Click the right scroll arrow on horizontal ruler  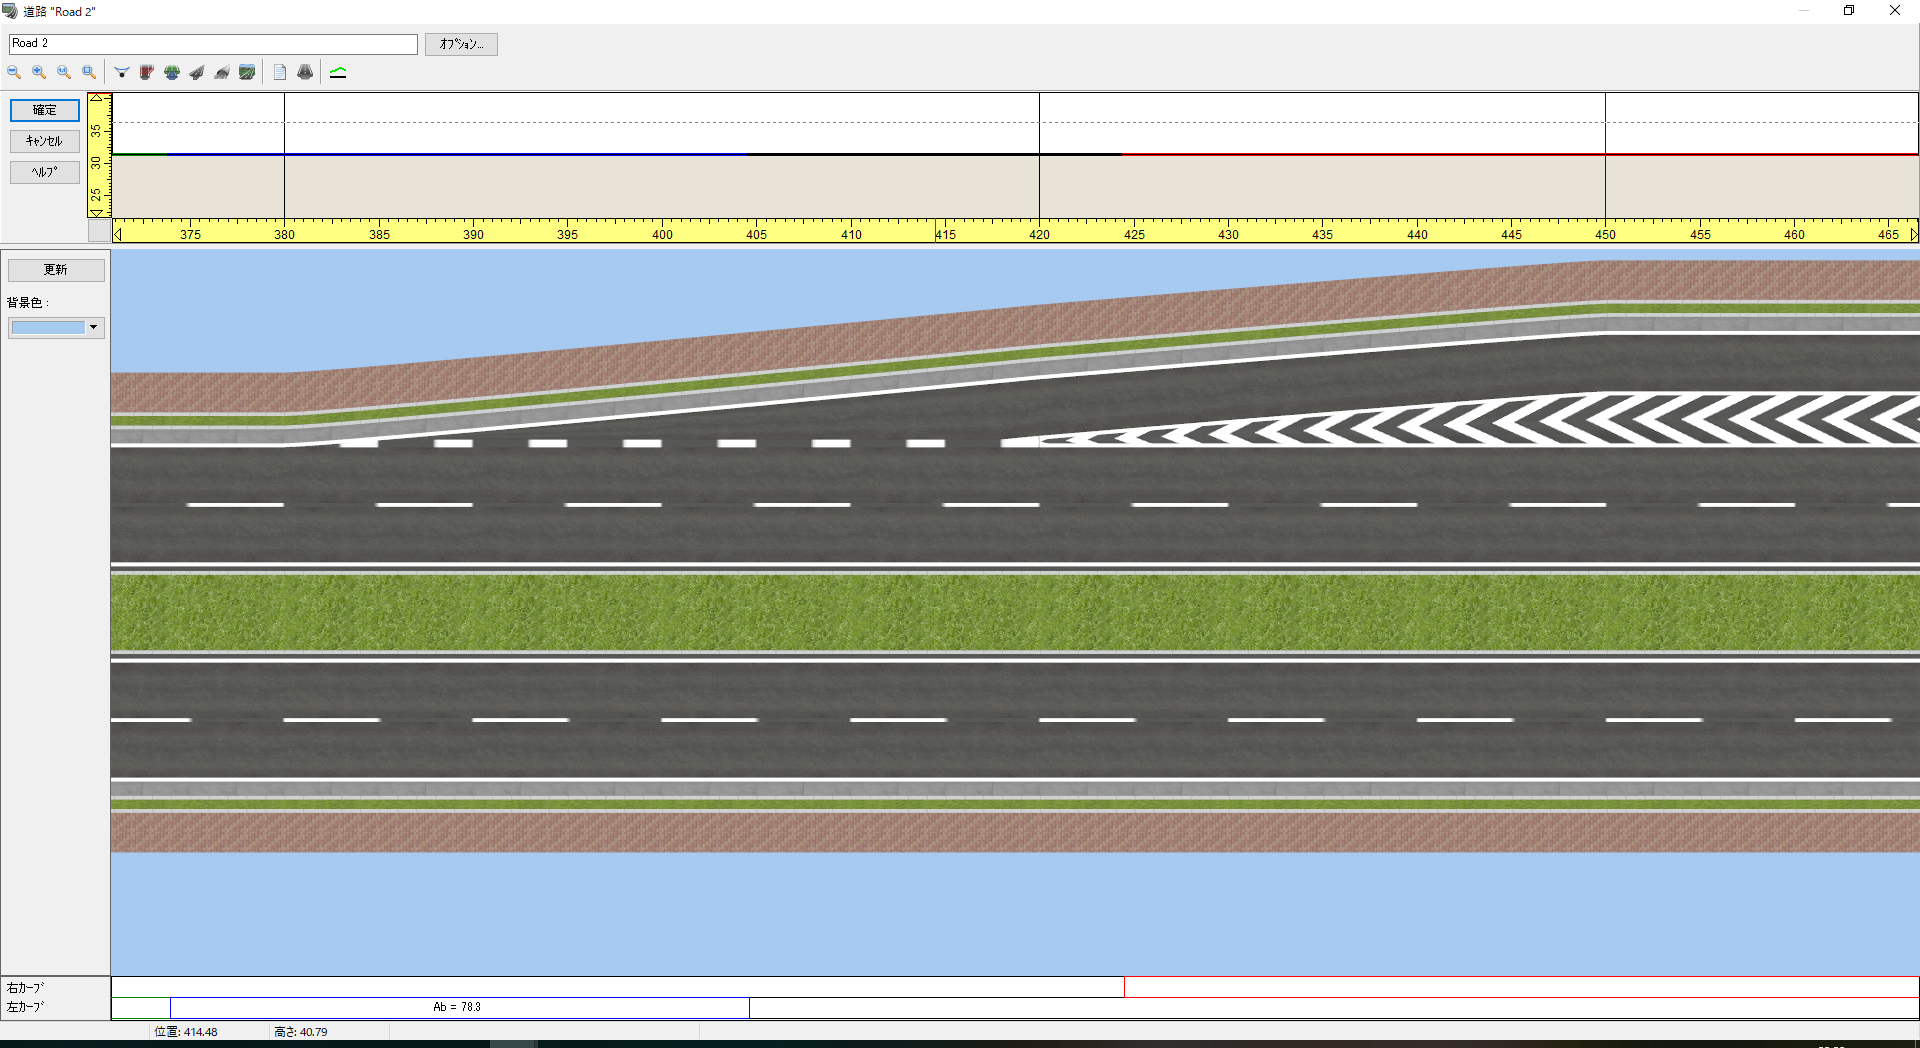point(1913,234)
